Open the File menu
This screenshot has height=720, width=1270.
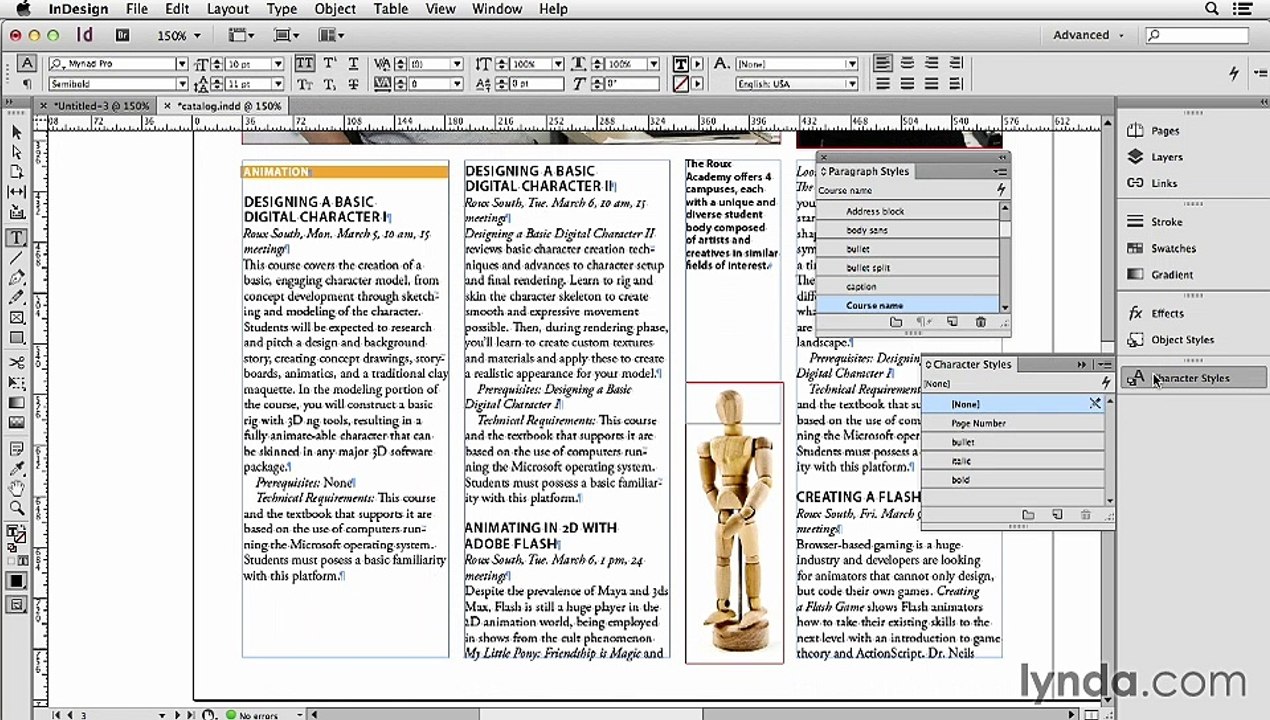136,9
